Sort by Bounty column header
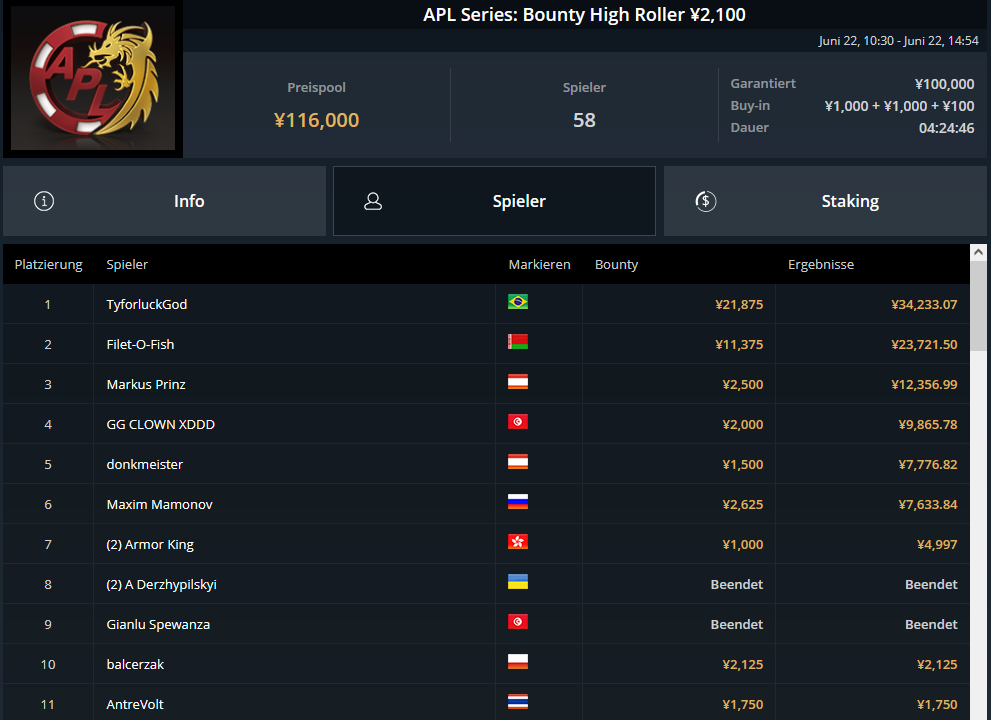991x720 pixels. [x=616, y=264]
